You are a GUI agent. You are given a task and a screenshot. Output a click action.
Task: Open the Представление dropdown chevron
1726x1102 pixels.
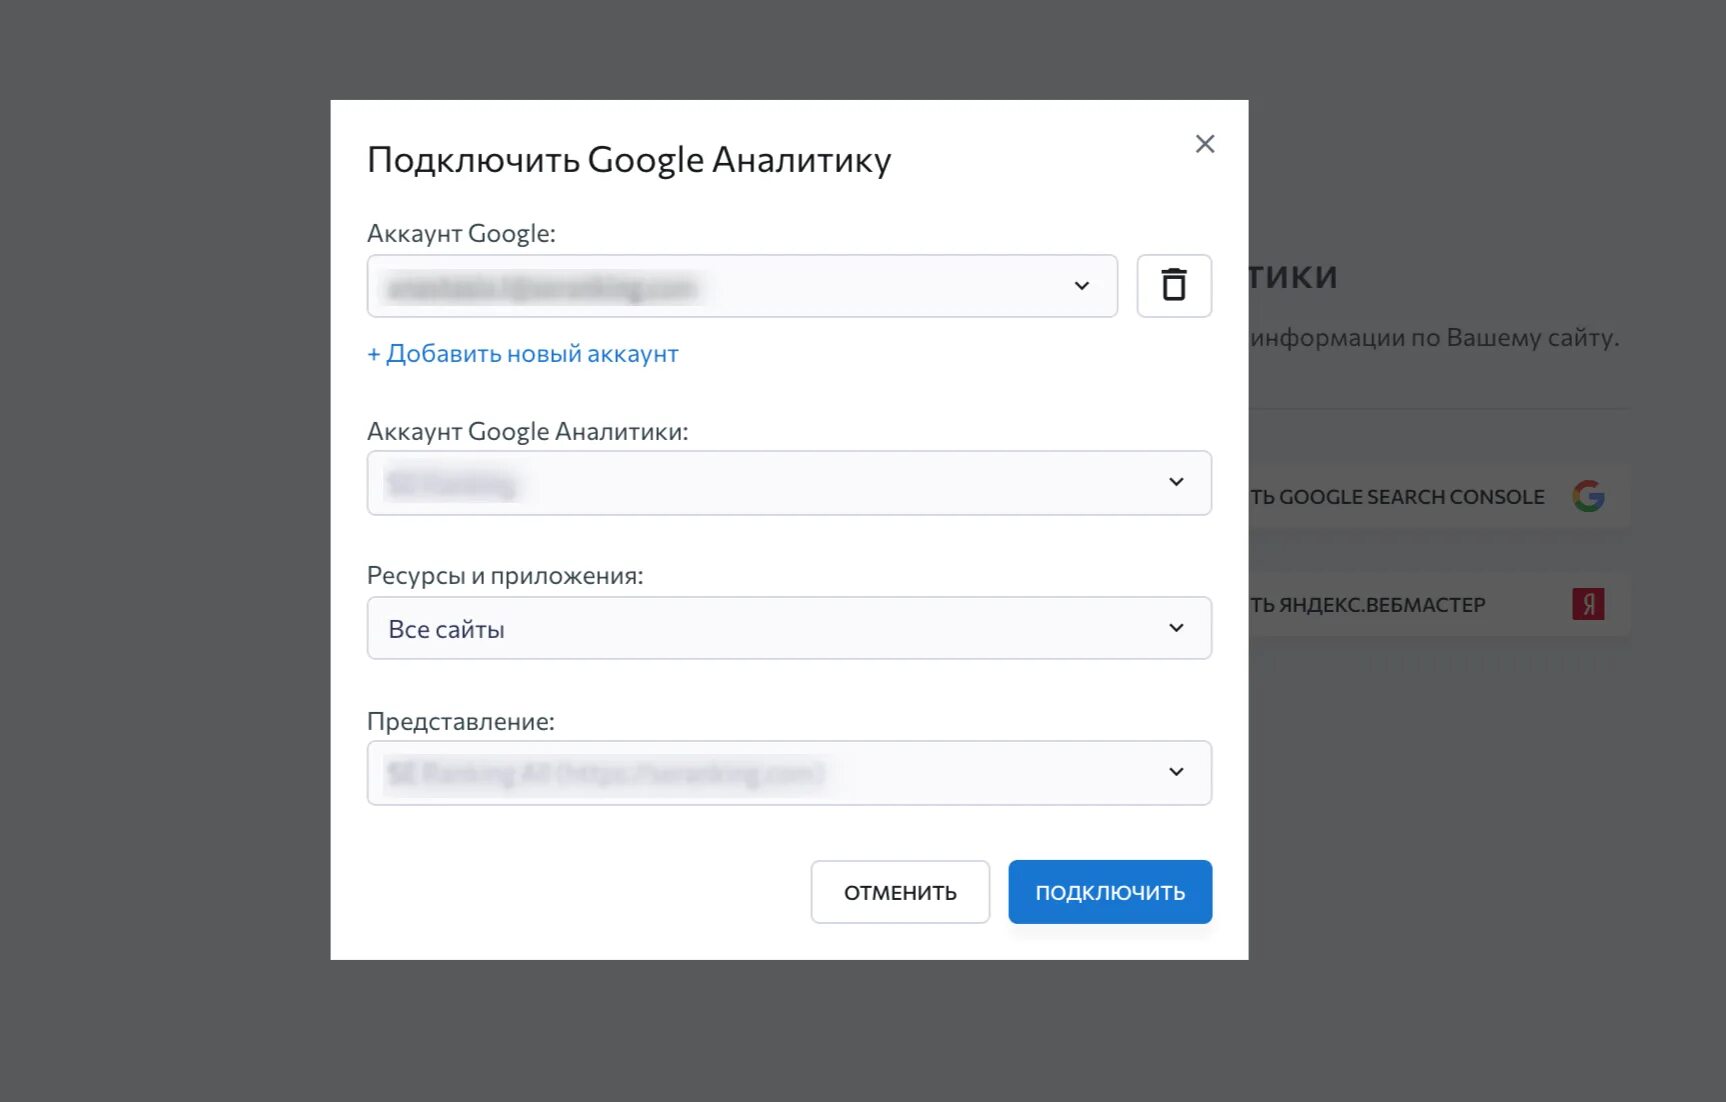[x=1177, y=772]
